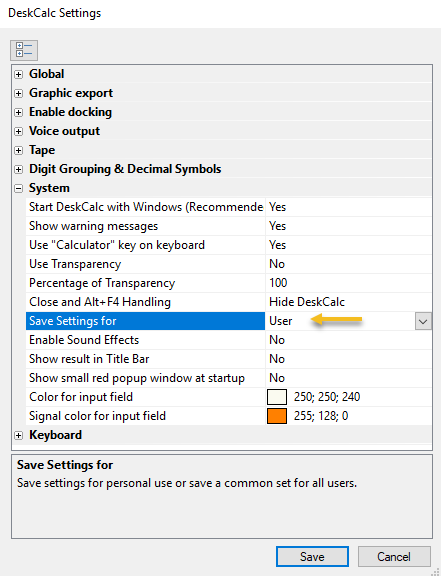Screen dimensions: 441x576
Task: Click the Save button
Action: (312, 557)
